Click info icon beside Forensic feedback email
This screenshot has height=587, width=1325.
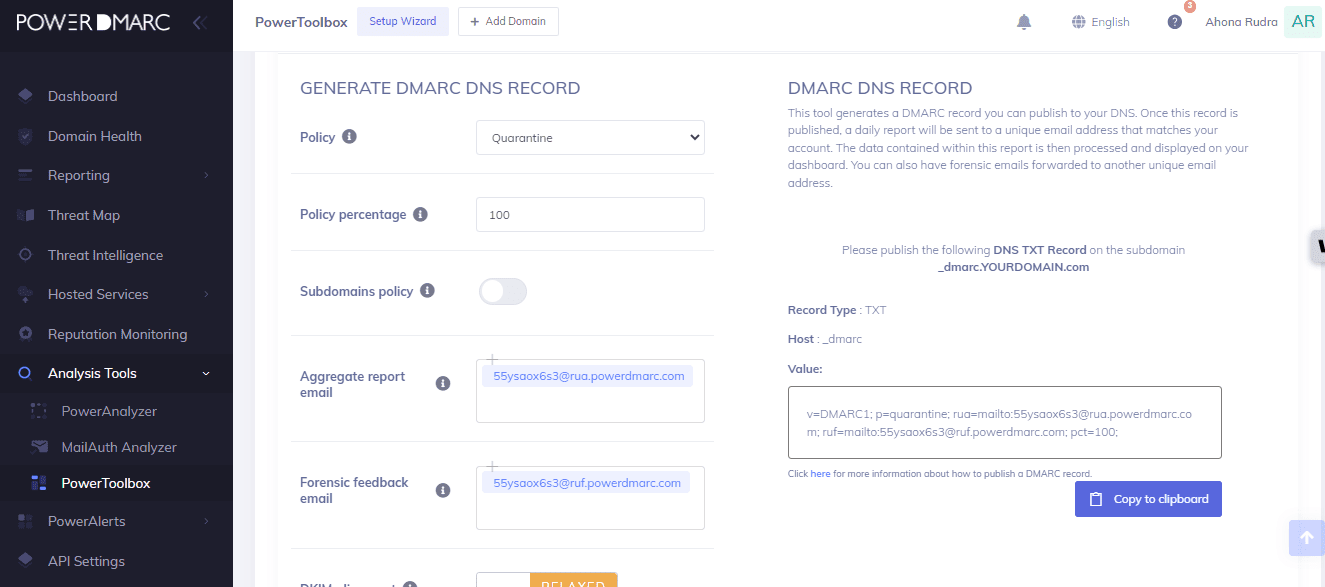tap(443, 490)
